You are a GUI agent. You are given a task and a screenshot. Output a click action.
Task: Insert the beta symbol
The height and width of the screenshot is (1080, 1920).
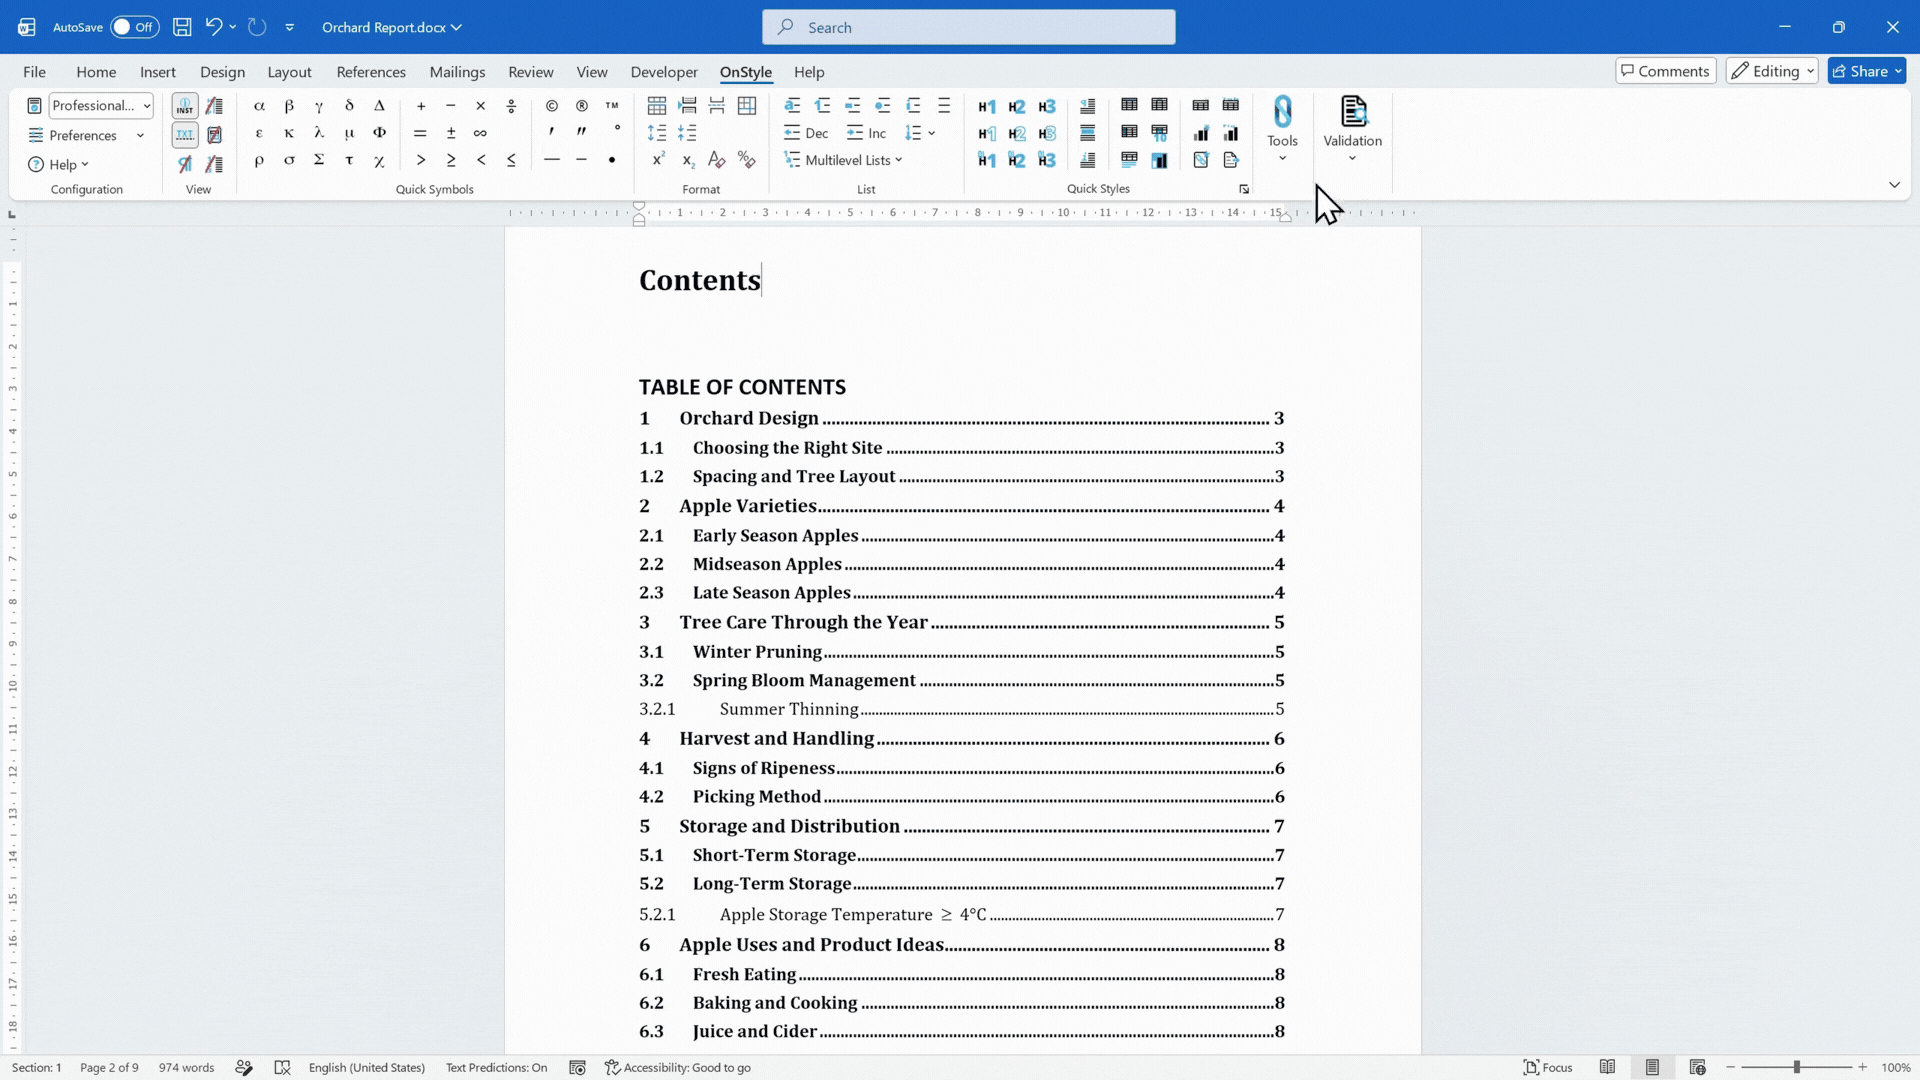click(x=289, y=106)
